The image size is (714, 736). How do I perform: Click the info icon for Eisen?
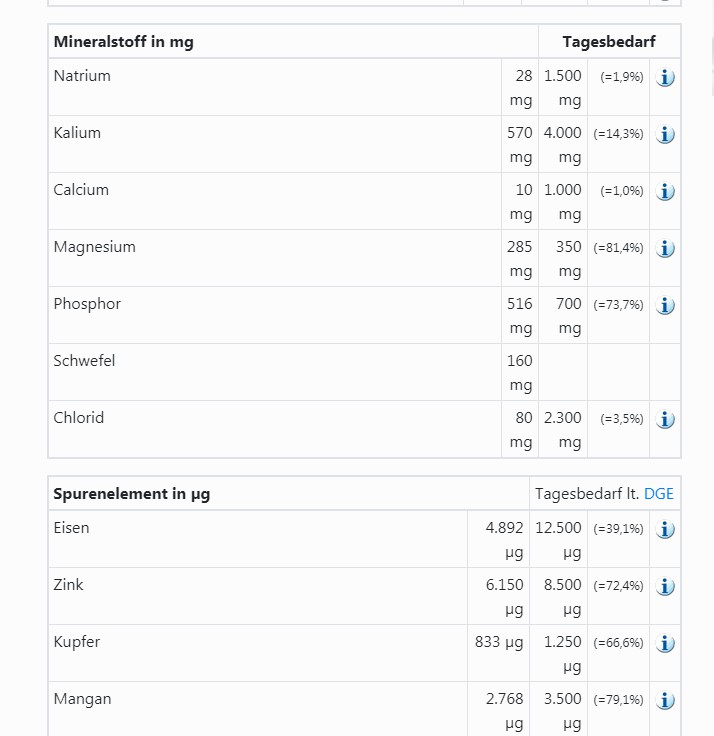(665, 529)
